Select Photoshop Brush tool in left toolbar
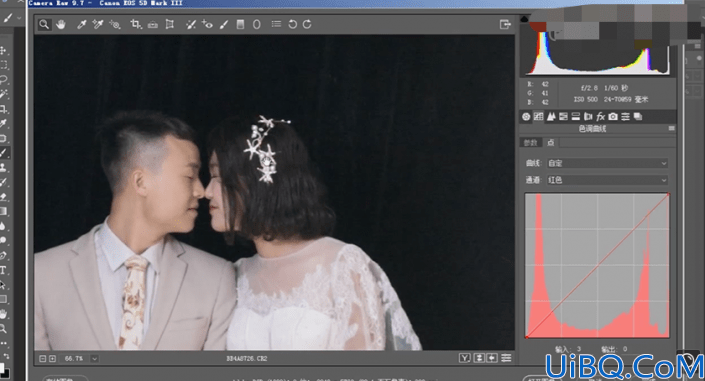The width and height of the screenshot is (705, 381). pos(4,152)
